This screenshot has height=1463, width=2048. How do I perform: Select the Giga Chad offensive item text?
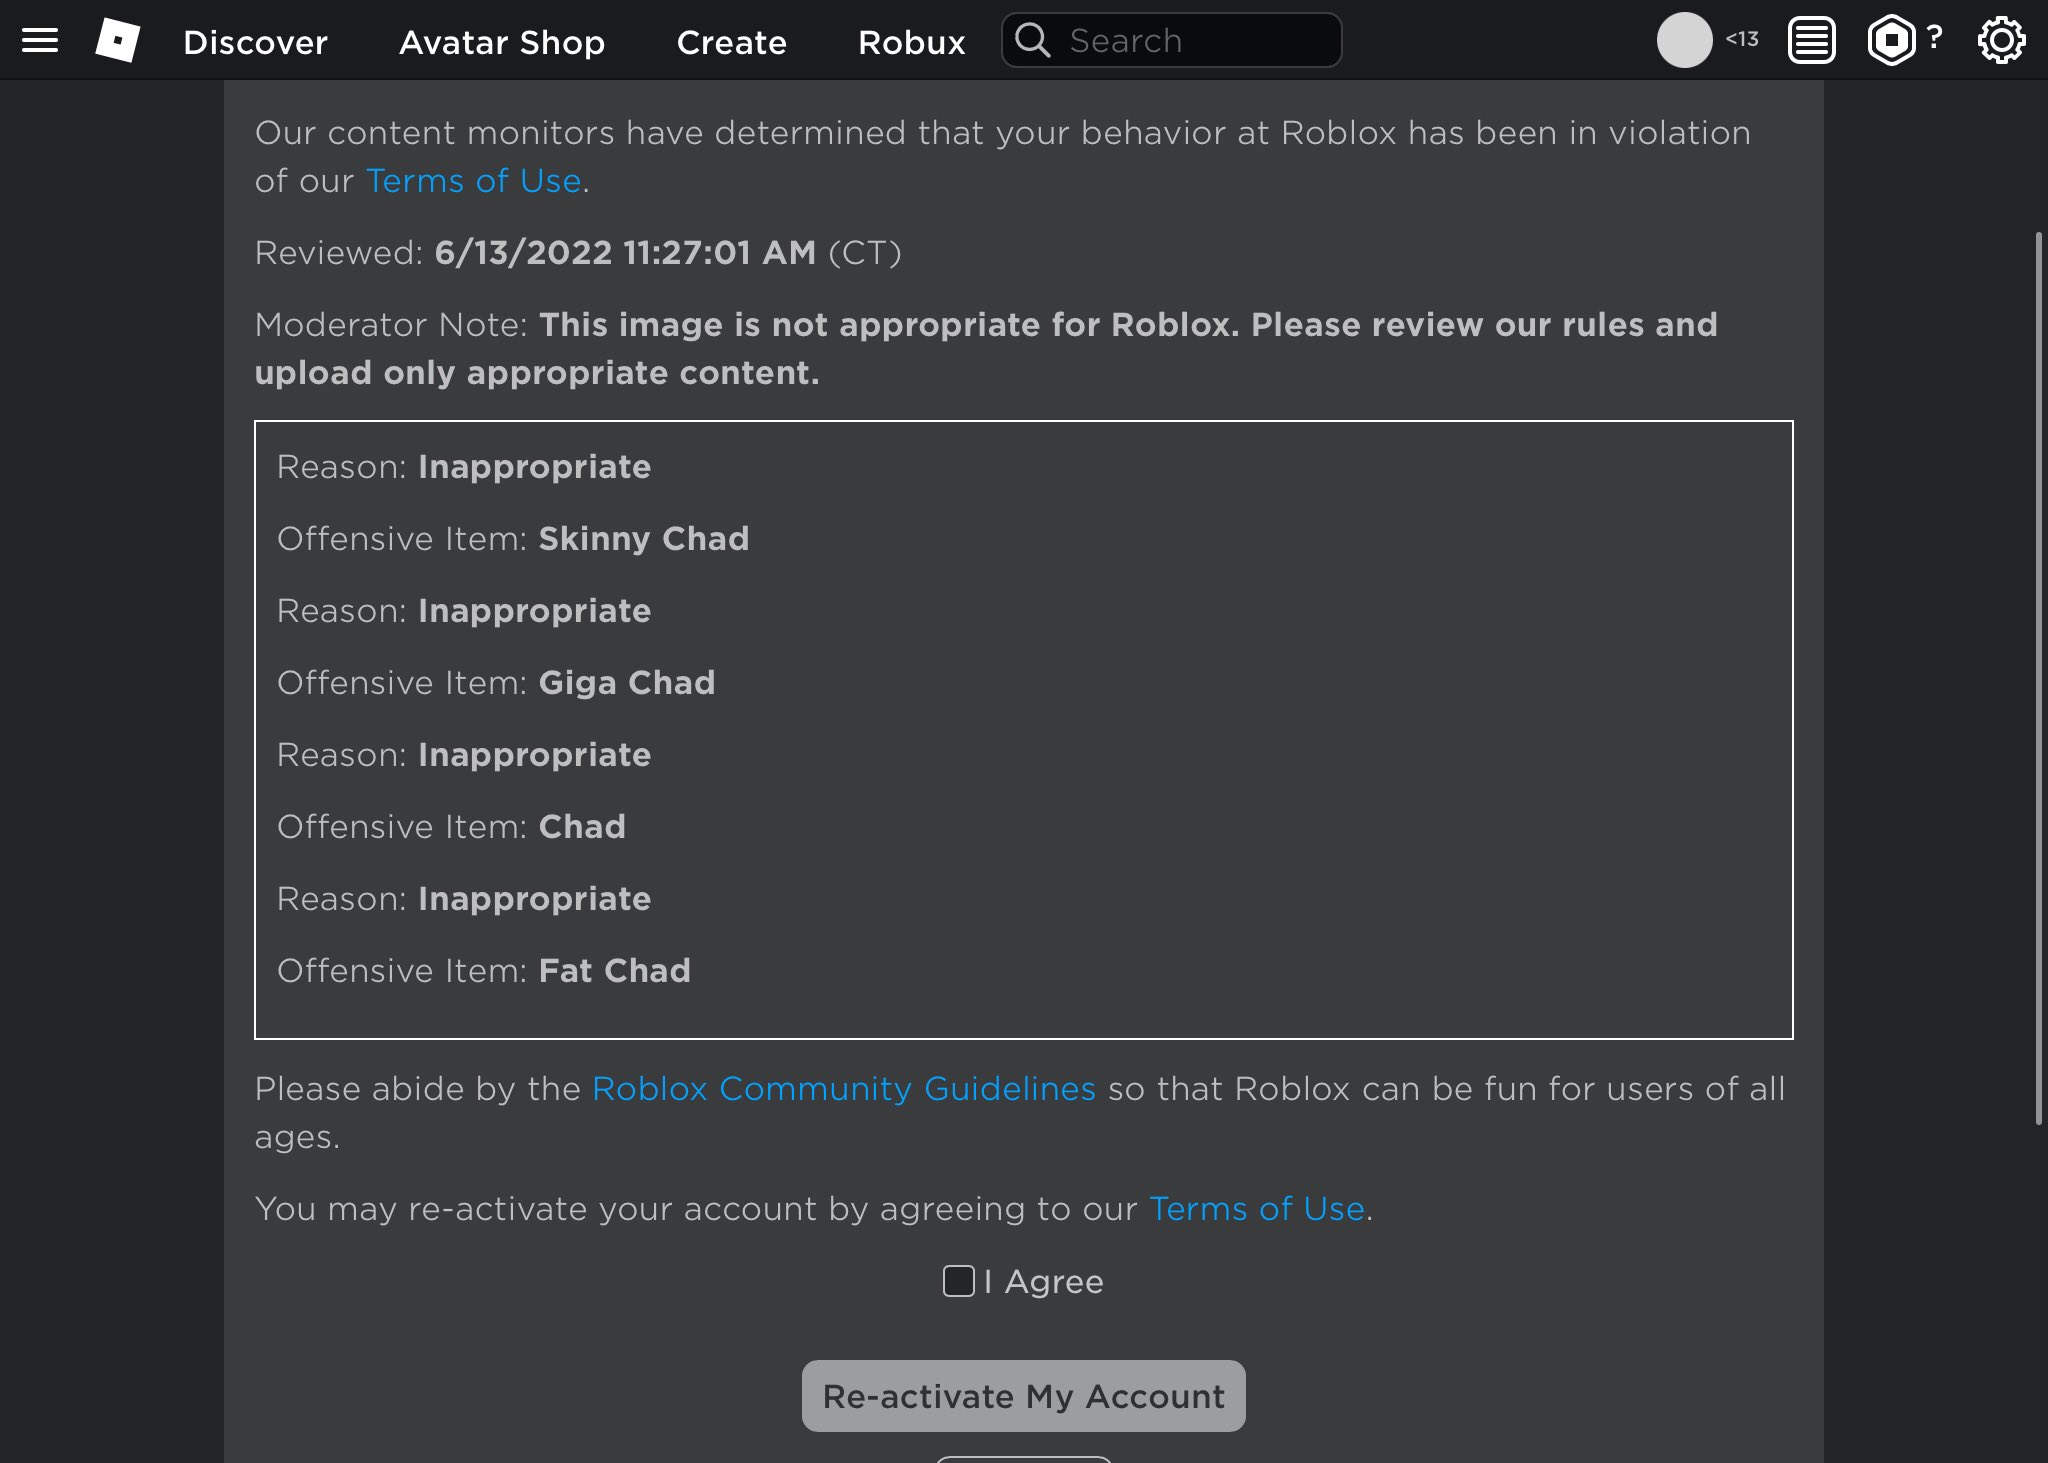[x=627, y=683]
